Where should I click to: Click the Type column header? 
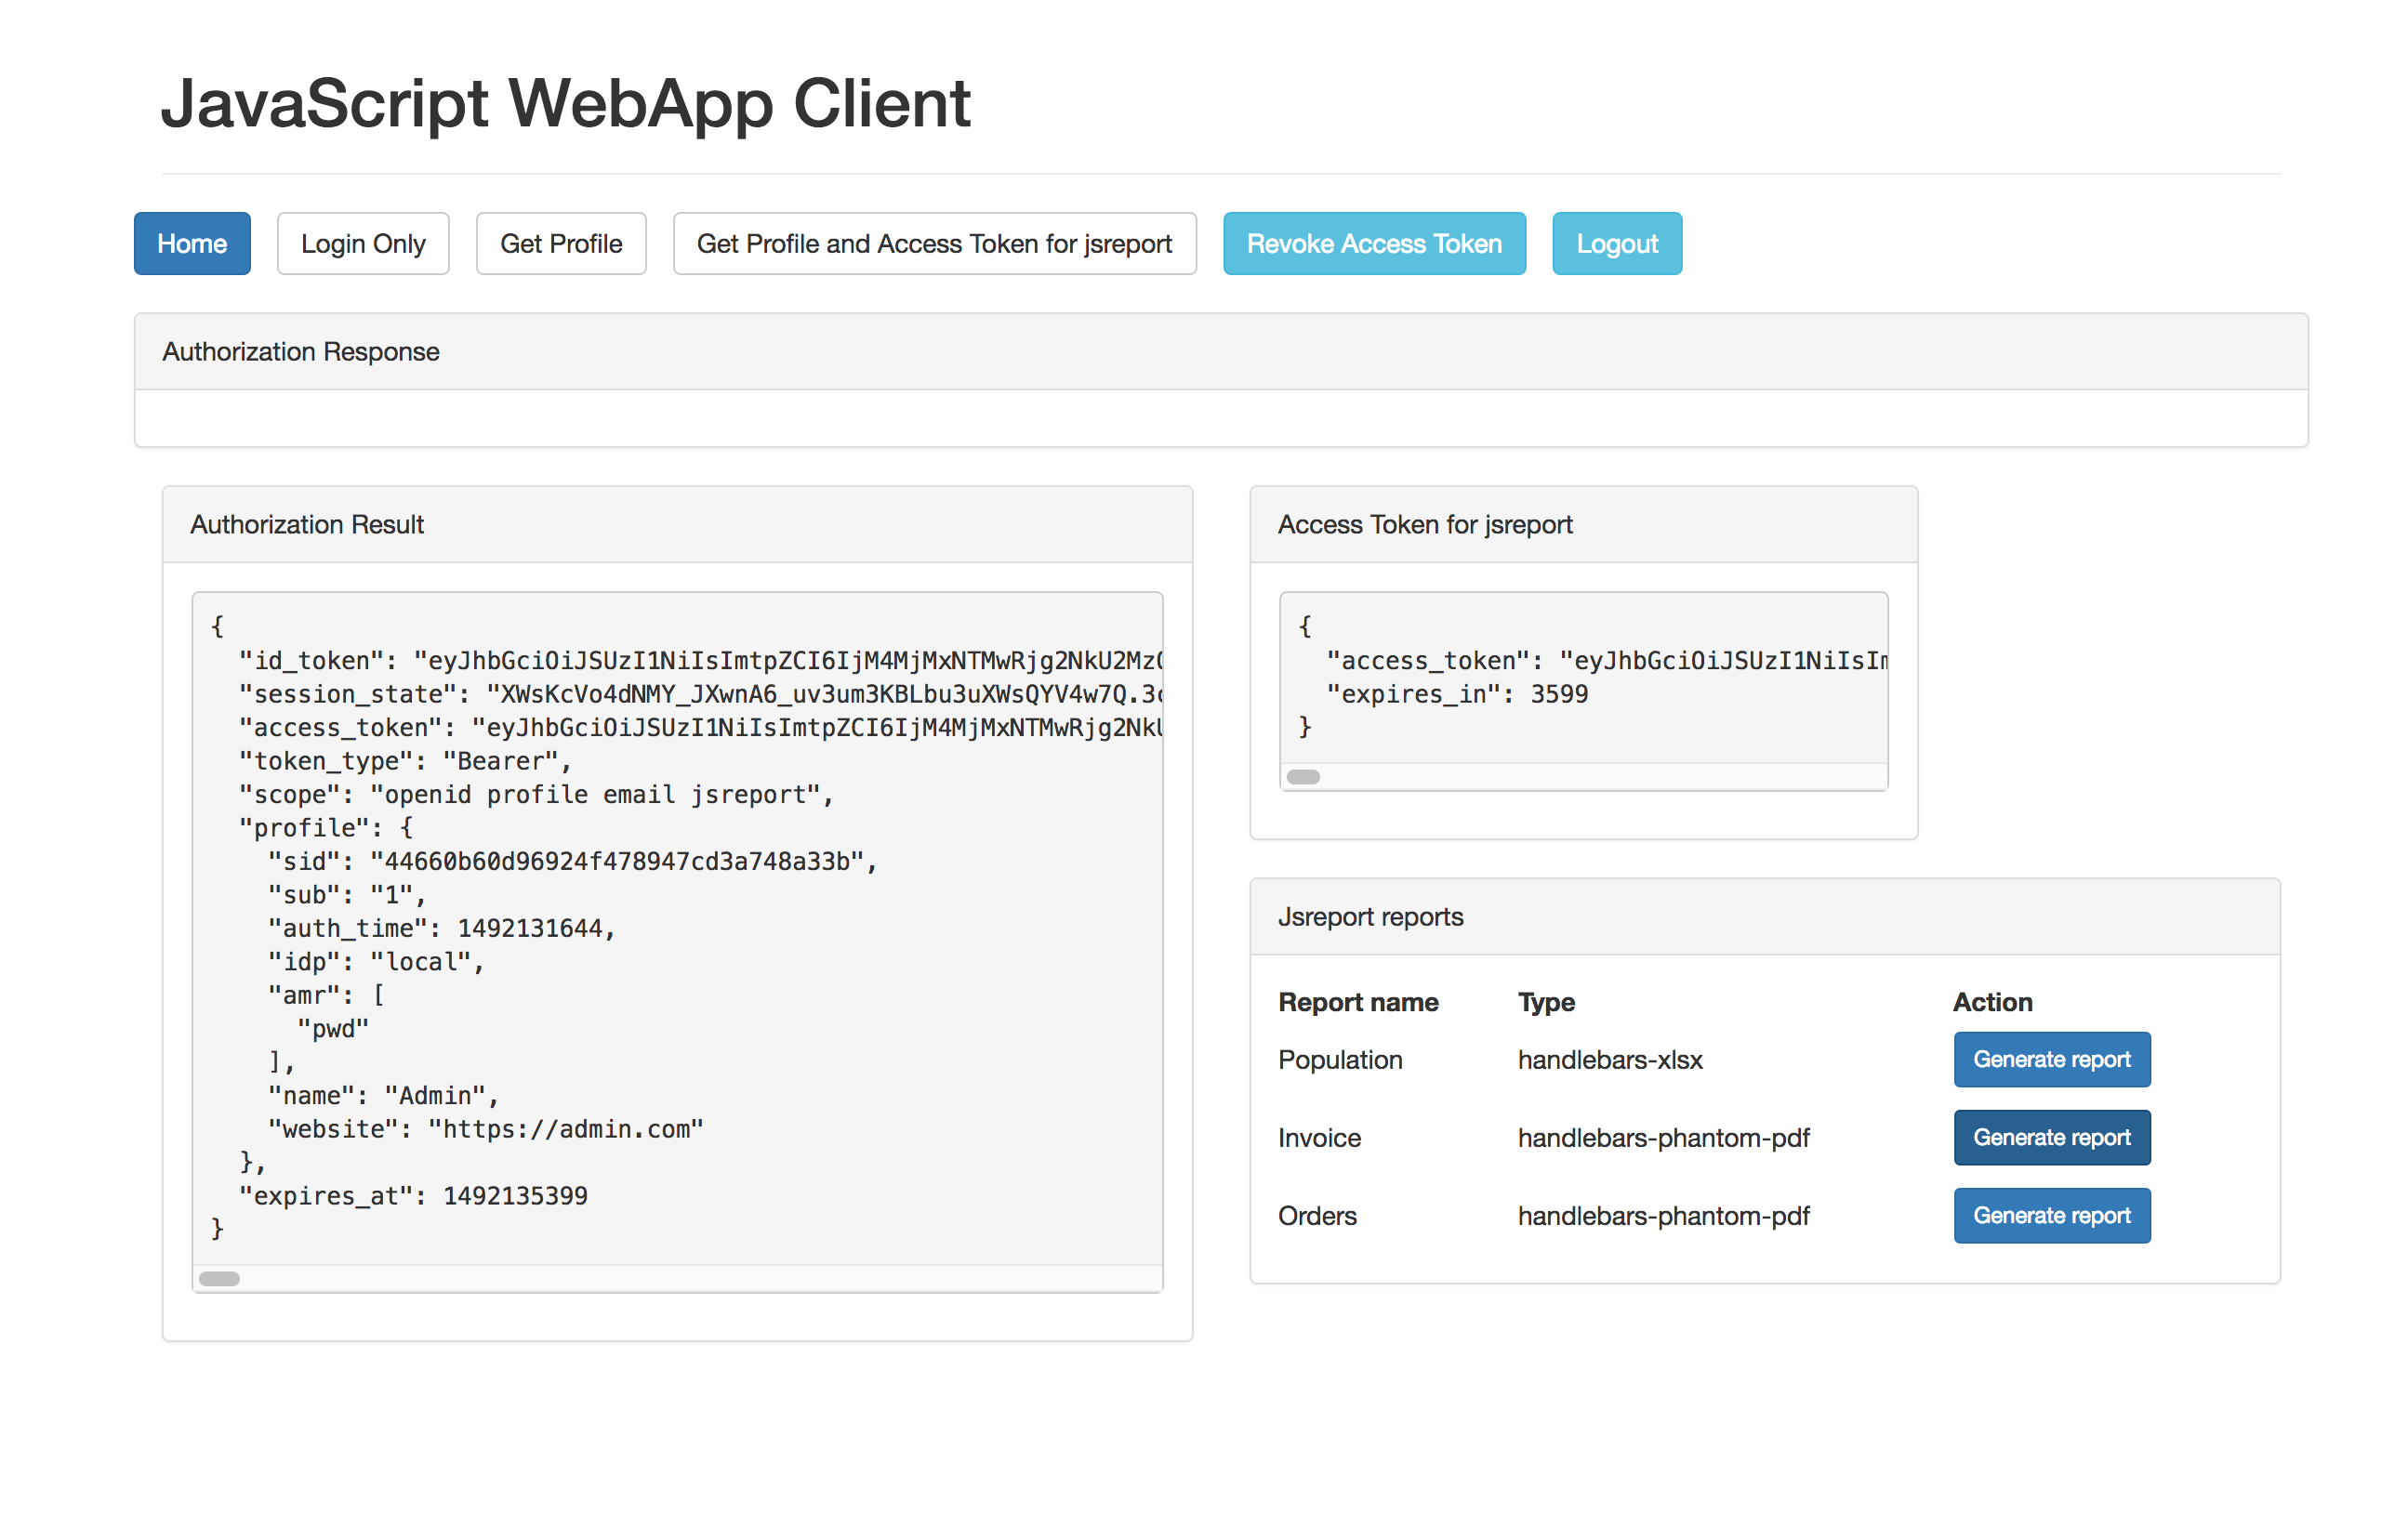pyautogui.click(x=1546, y=1002)
